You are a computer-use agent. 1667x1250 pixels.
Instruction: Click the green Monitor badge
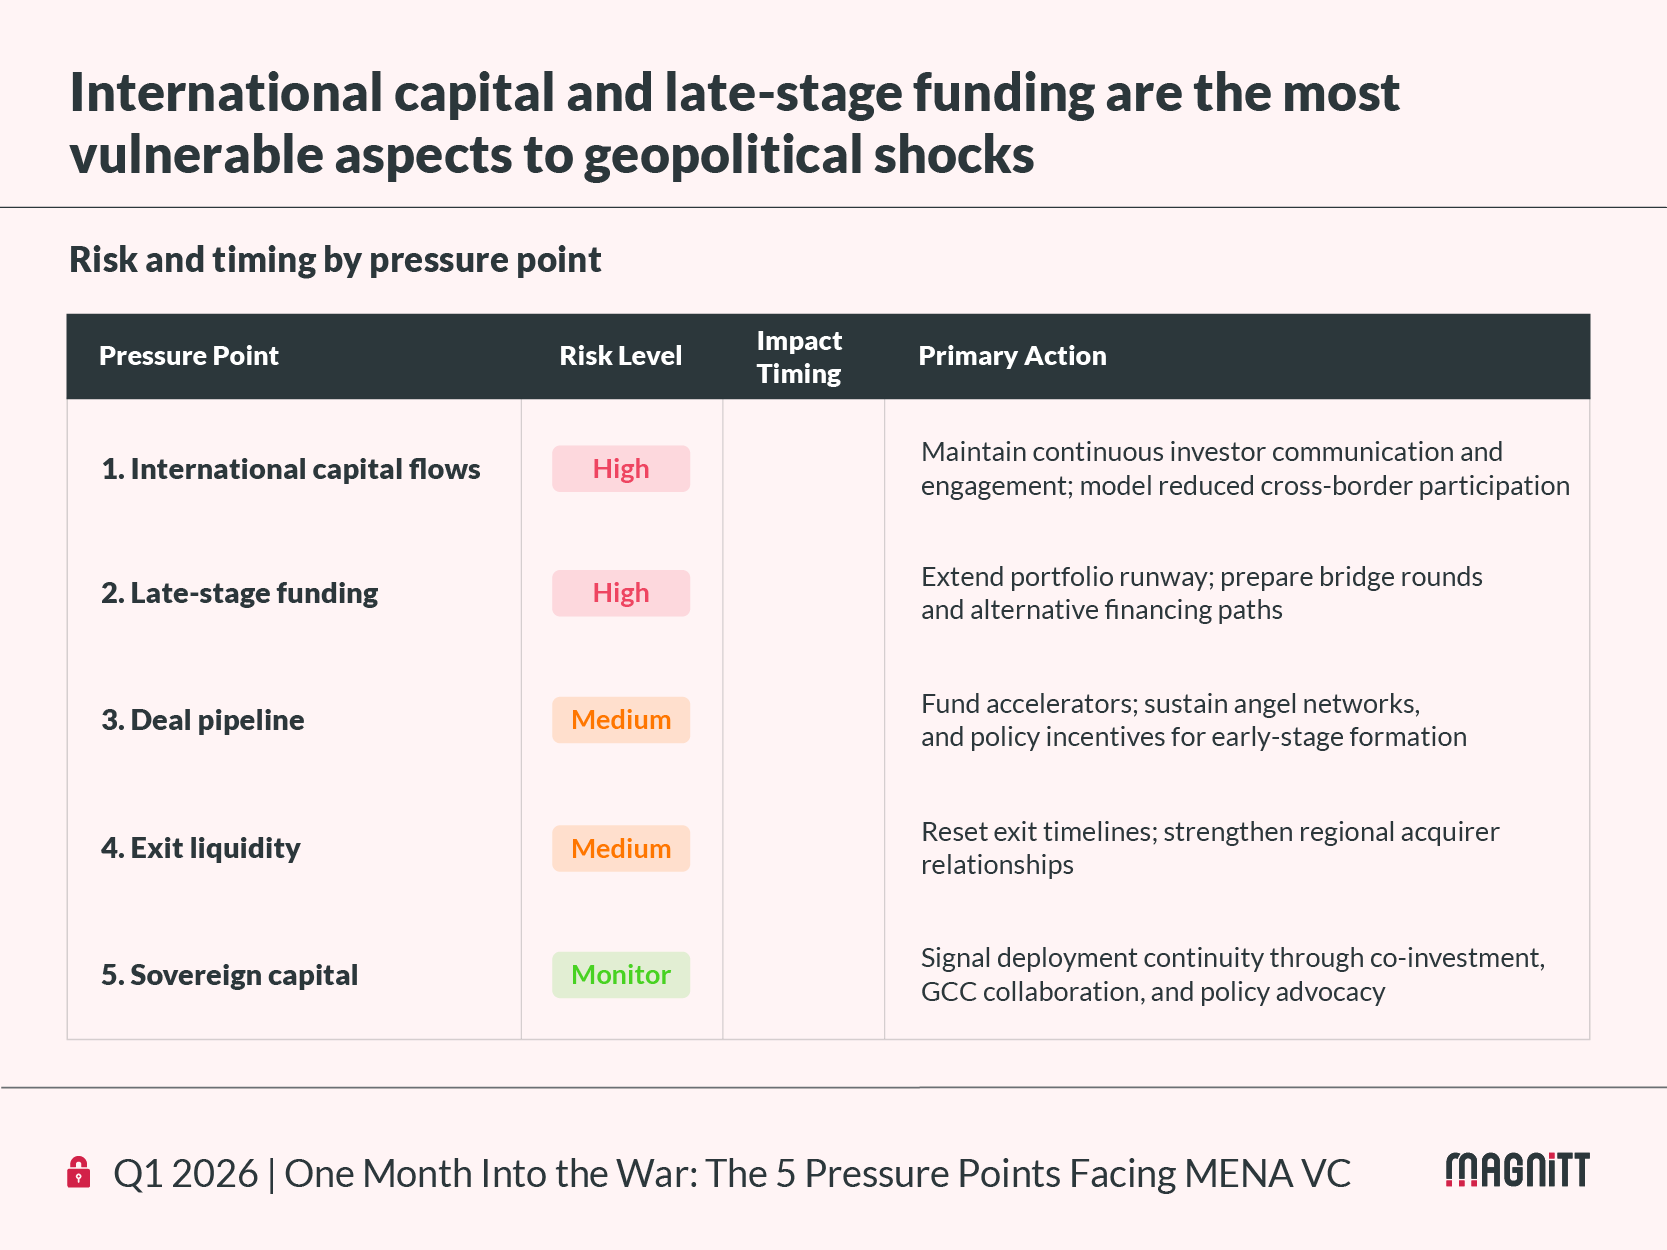(x=621, y=975)
